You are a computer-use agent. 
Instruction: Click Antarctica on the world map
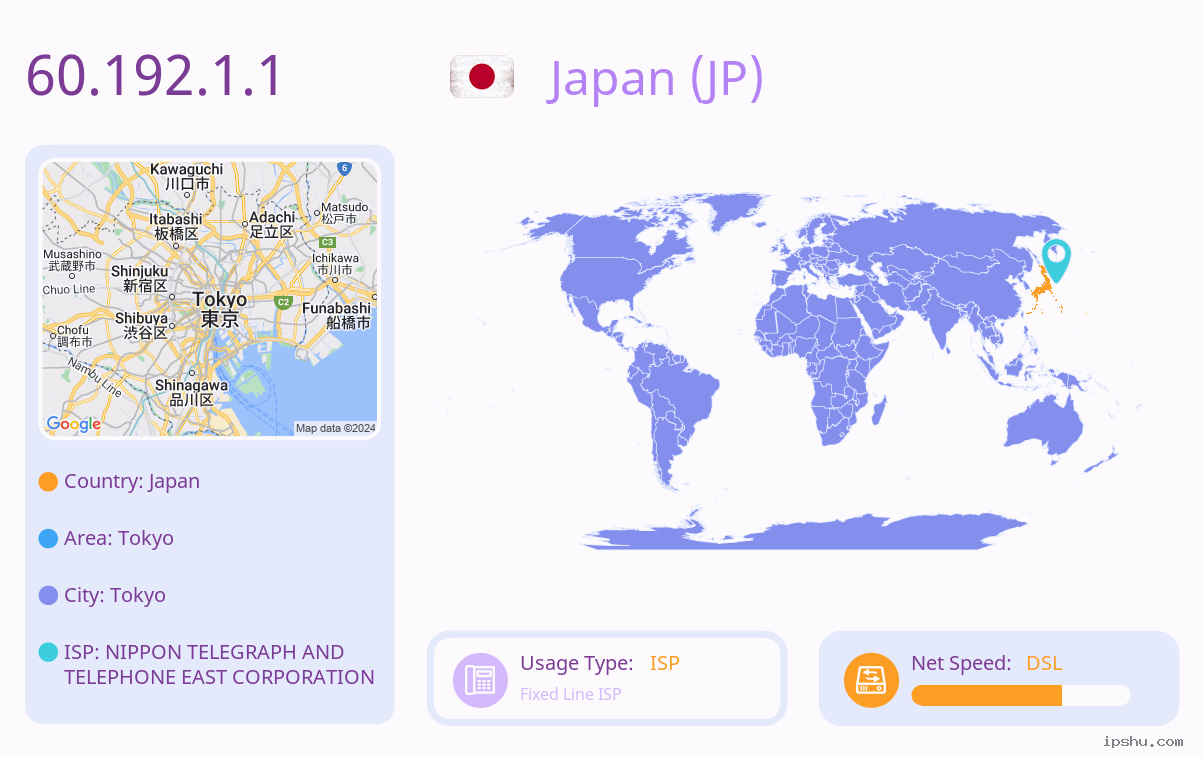tap(805, 531)
